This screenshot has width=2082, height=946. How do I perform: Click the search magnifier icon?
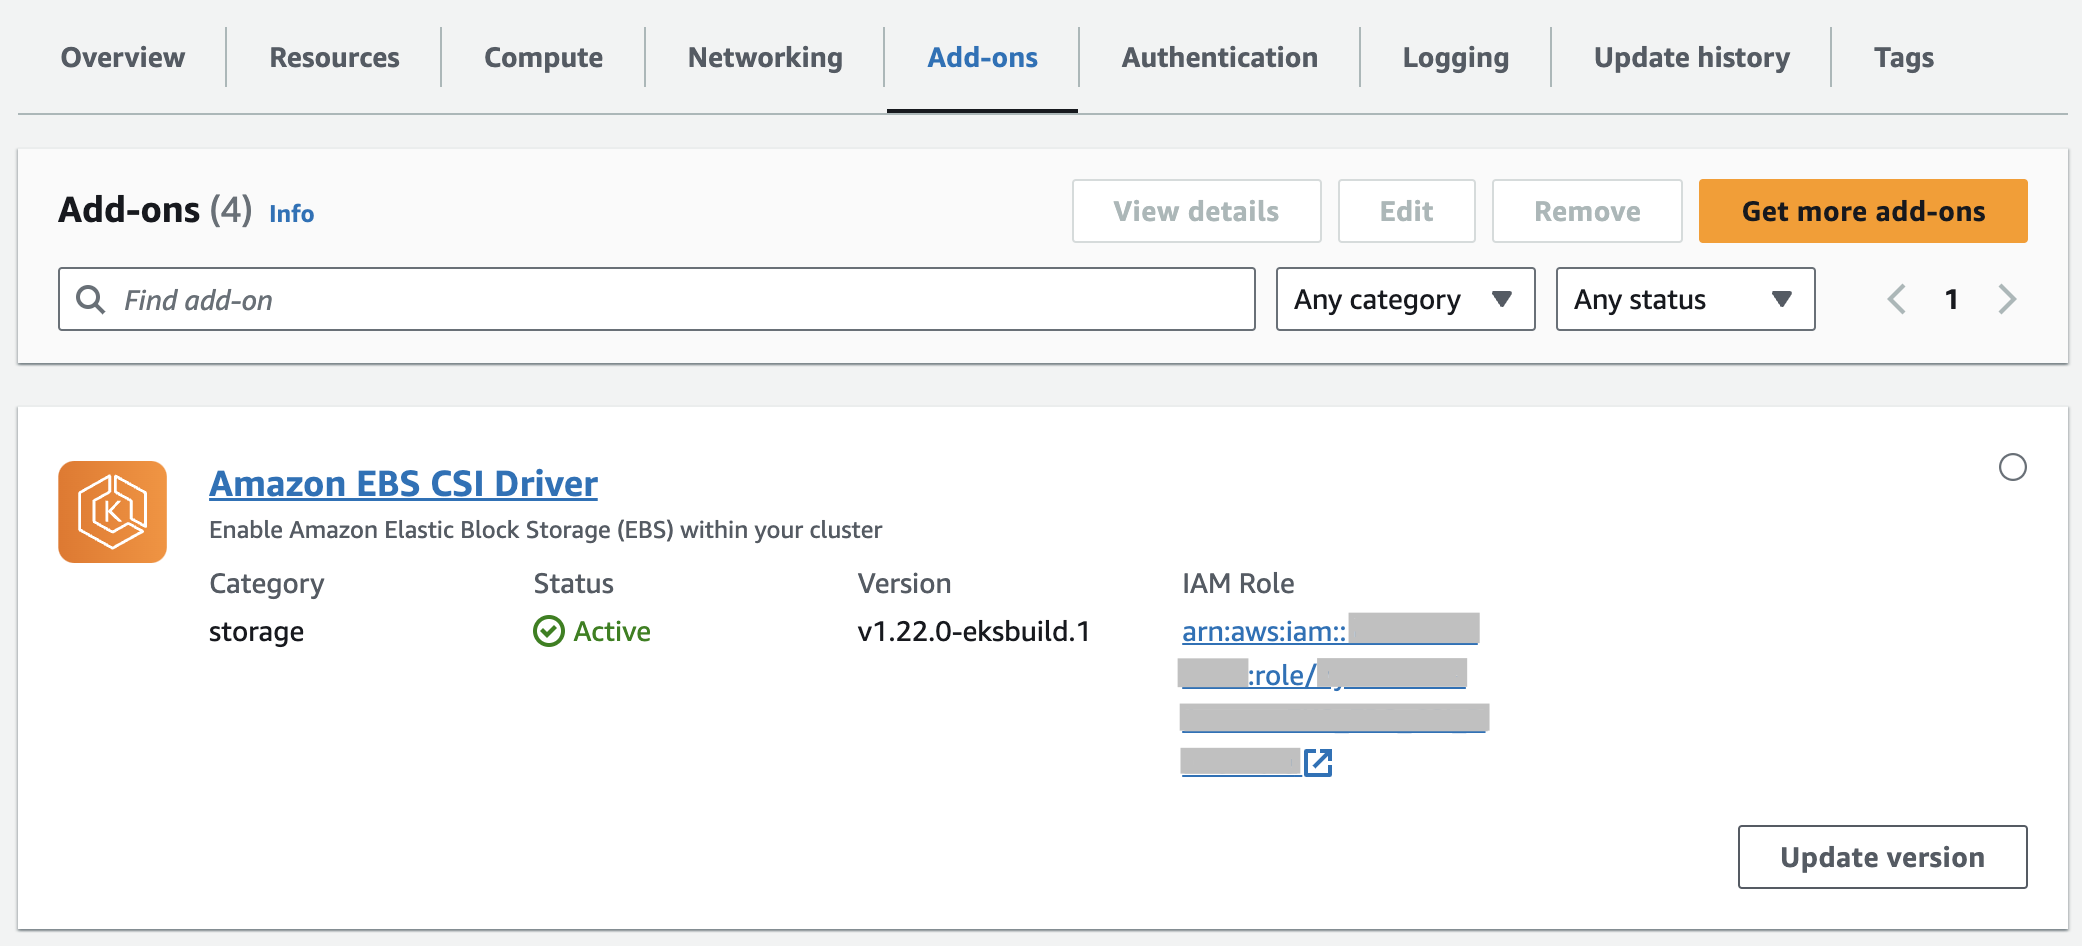click(x=90, y=299)
